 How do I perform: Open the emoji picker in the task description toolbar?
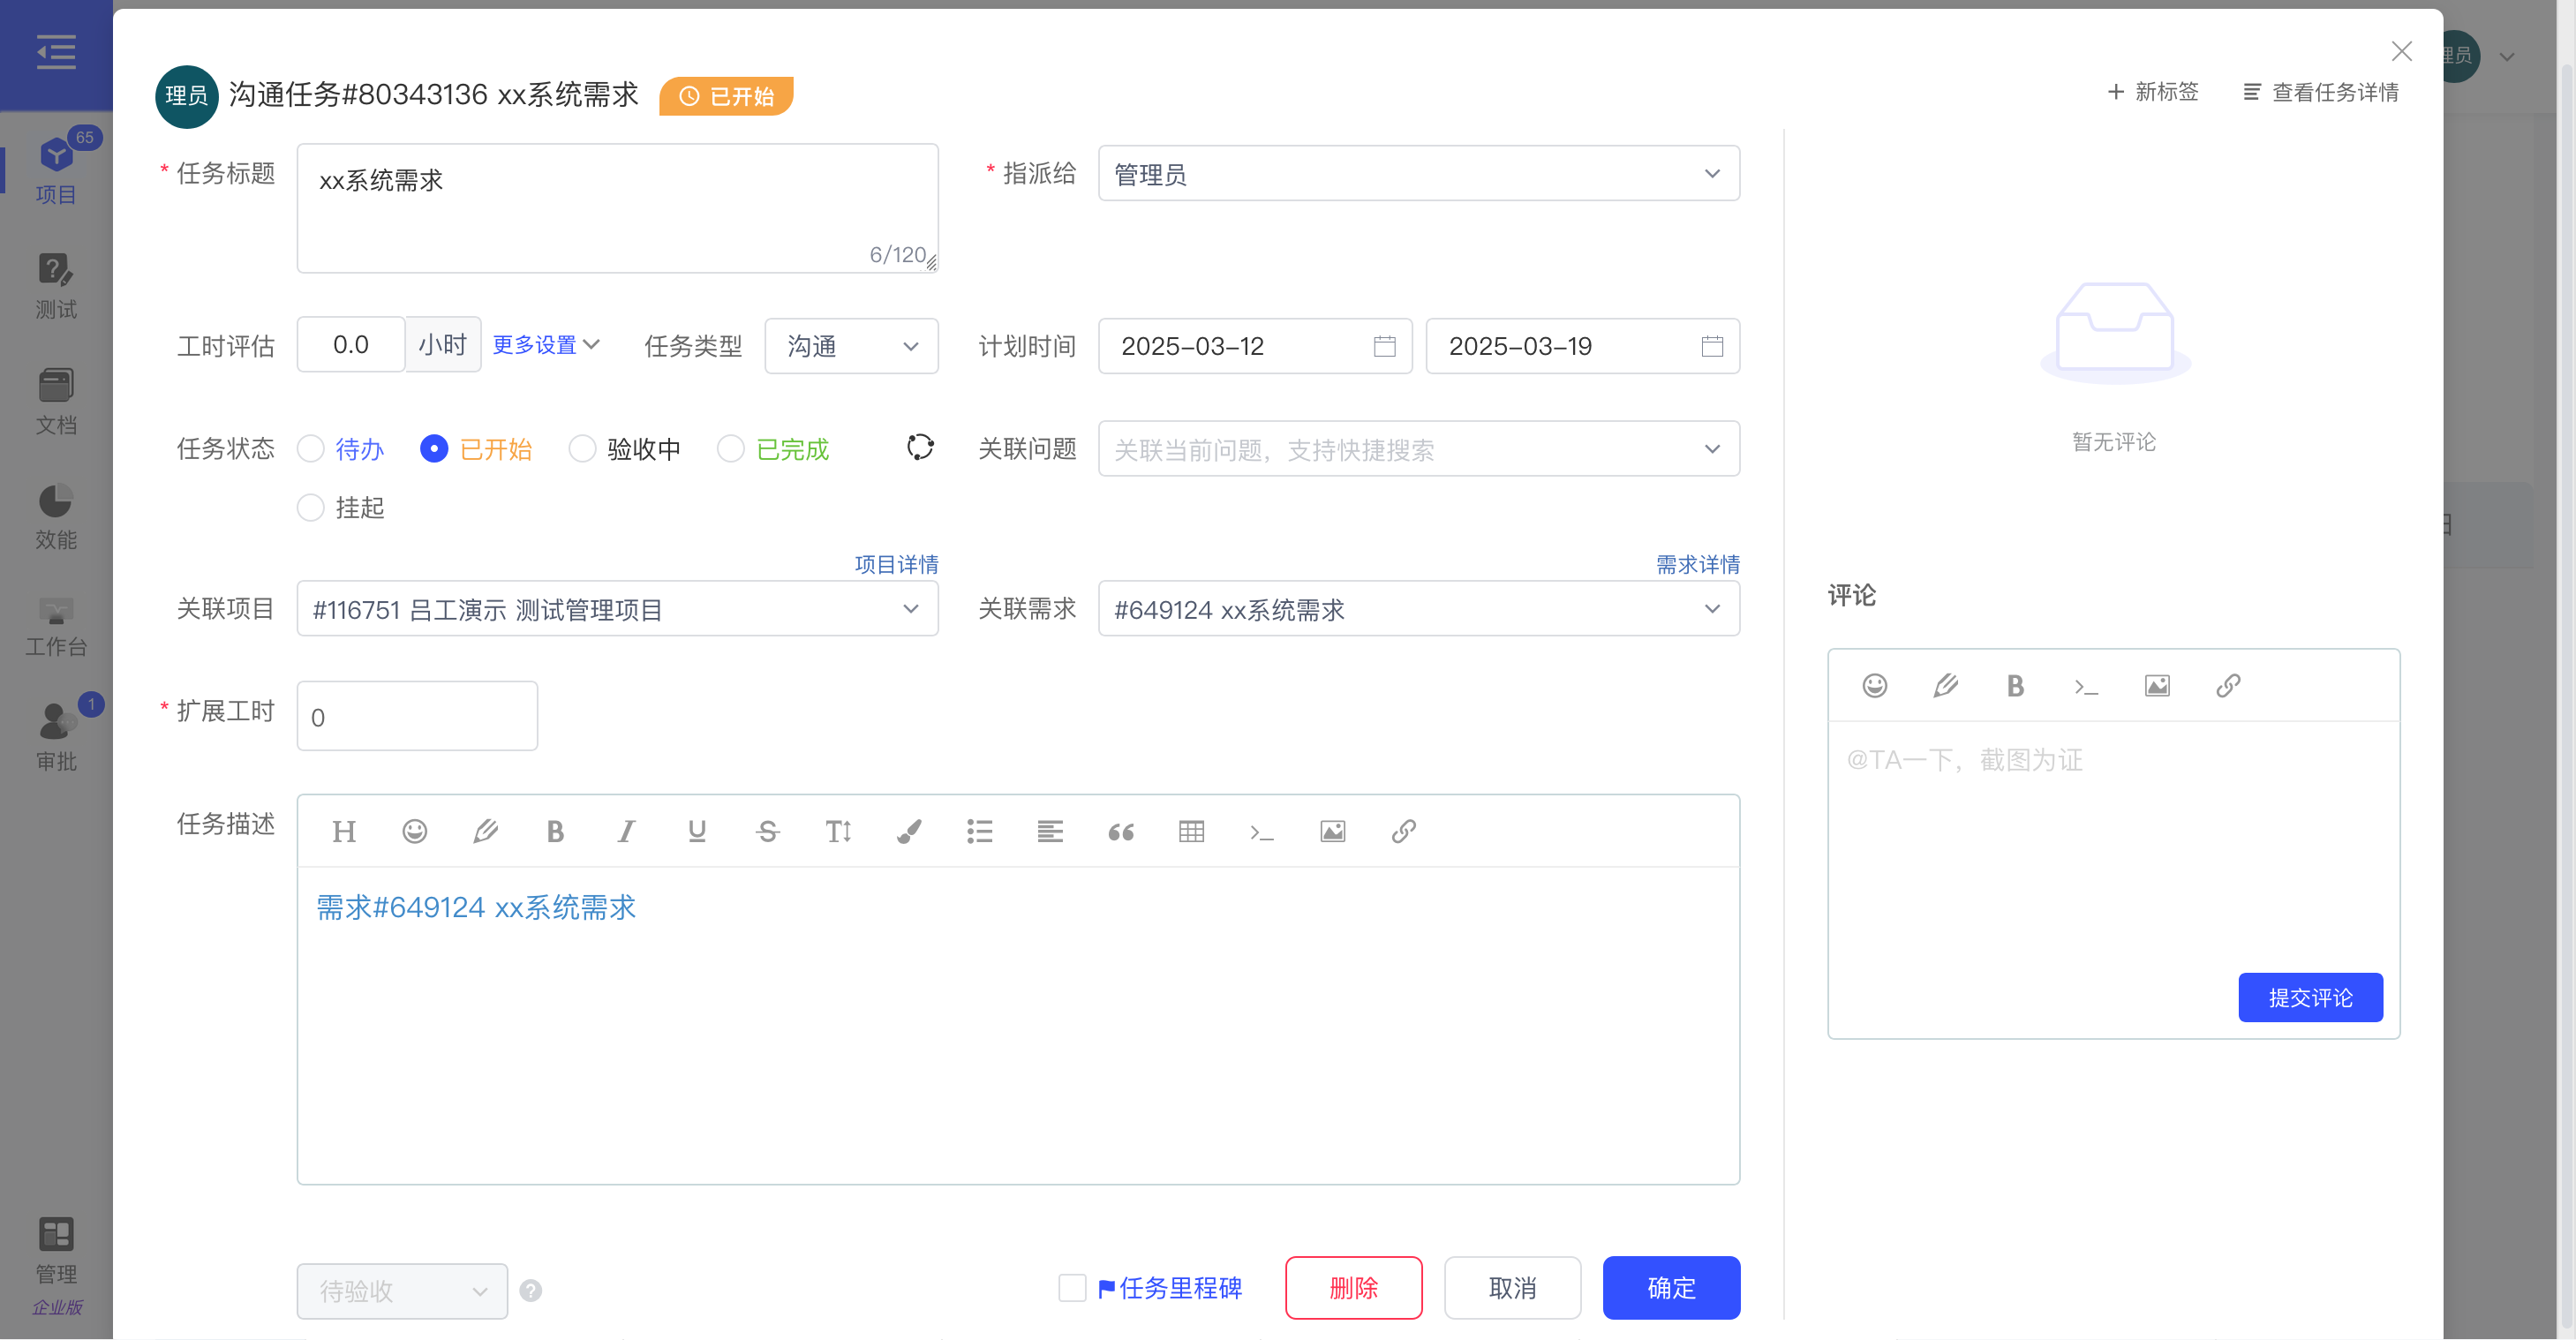click(414, 831)
